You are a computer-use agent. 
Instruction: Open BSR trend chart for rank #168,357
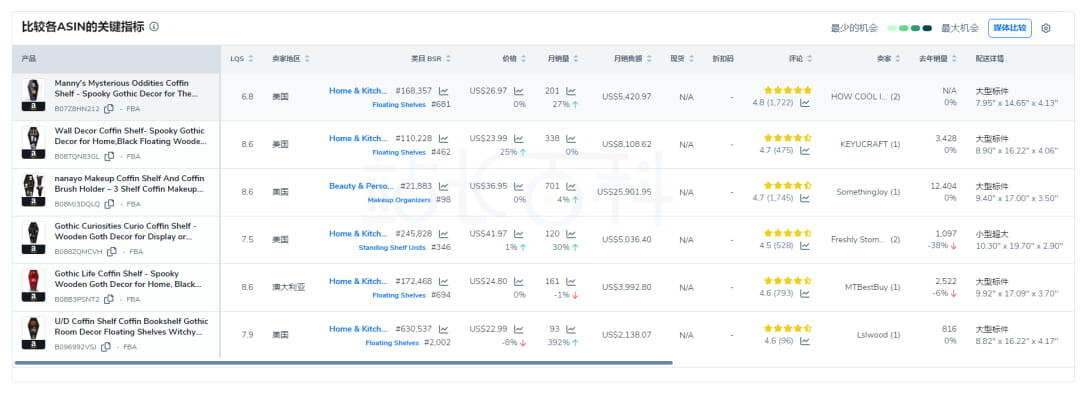[444, 91]
